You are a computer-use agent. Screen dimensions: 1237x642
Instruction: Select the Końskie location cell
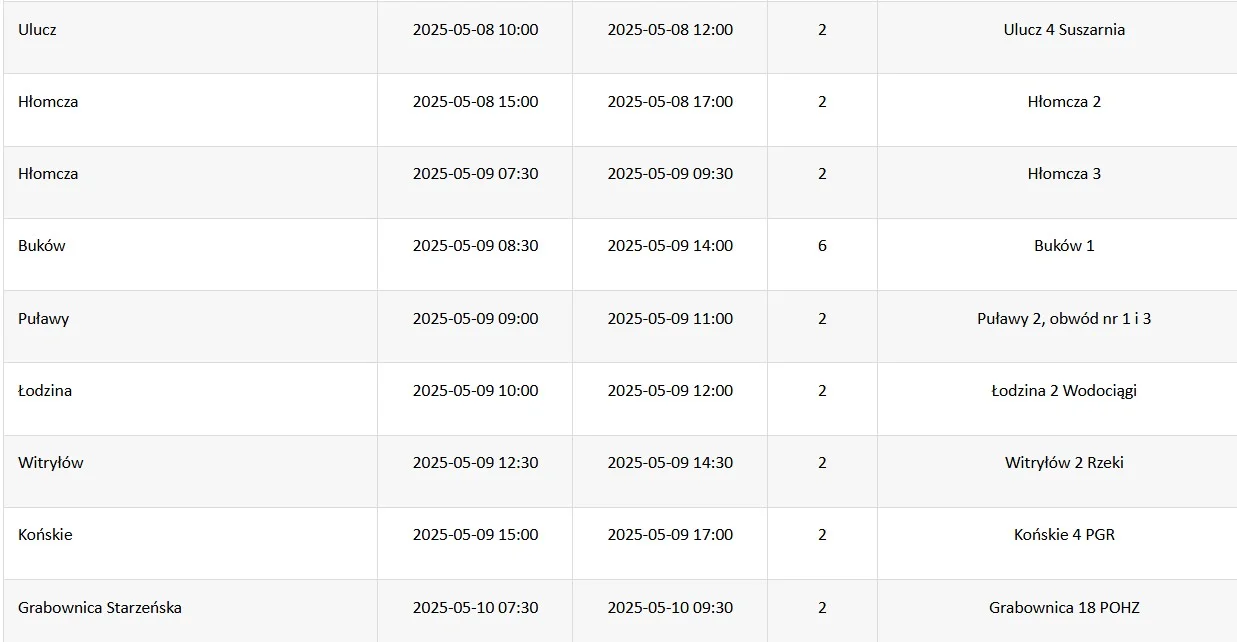click(x=190, y=543)
